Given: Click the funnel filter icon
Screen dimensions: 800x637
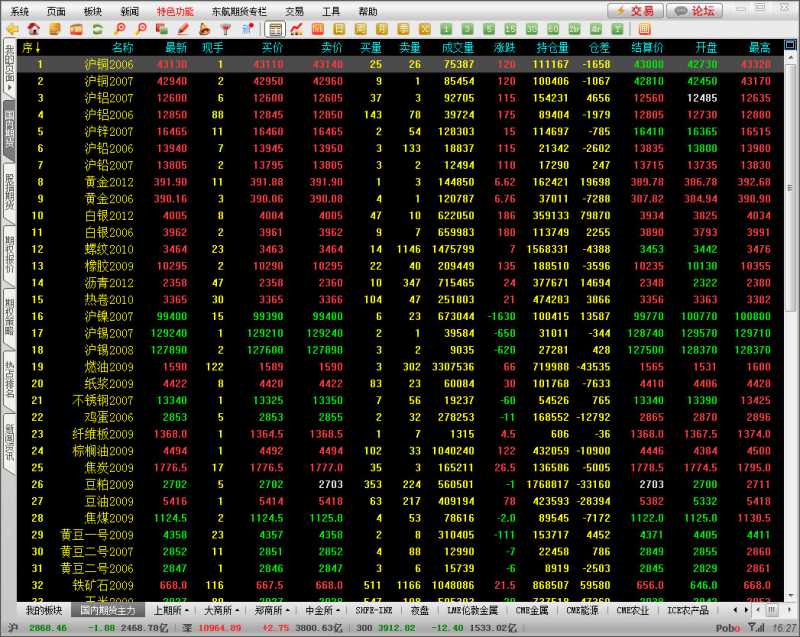Looking at the screenshot, I should coord(225,29).
